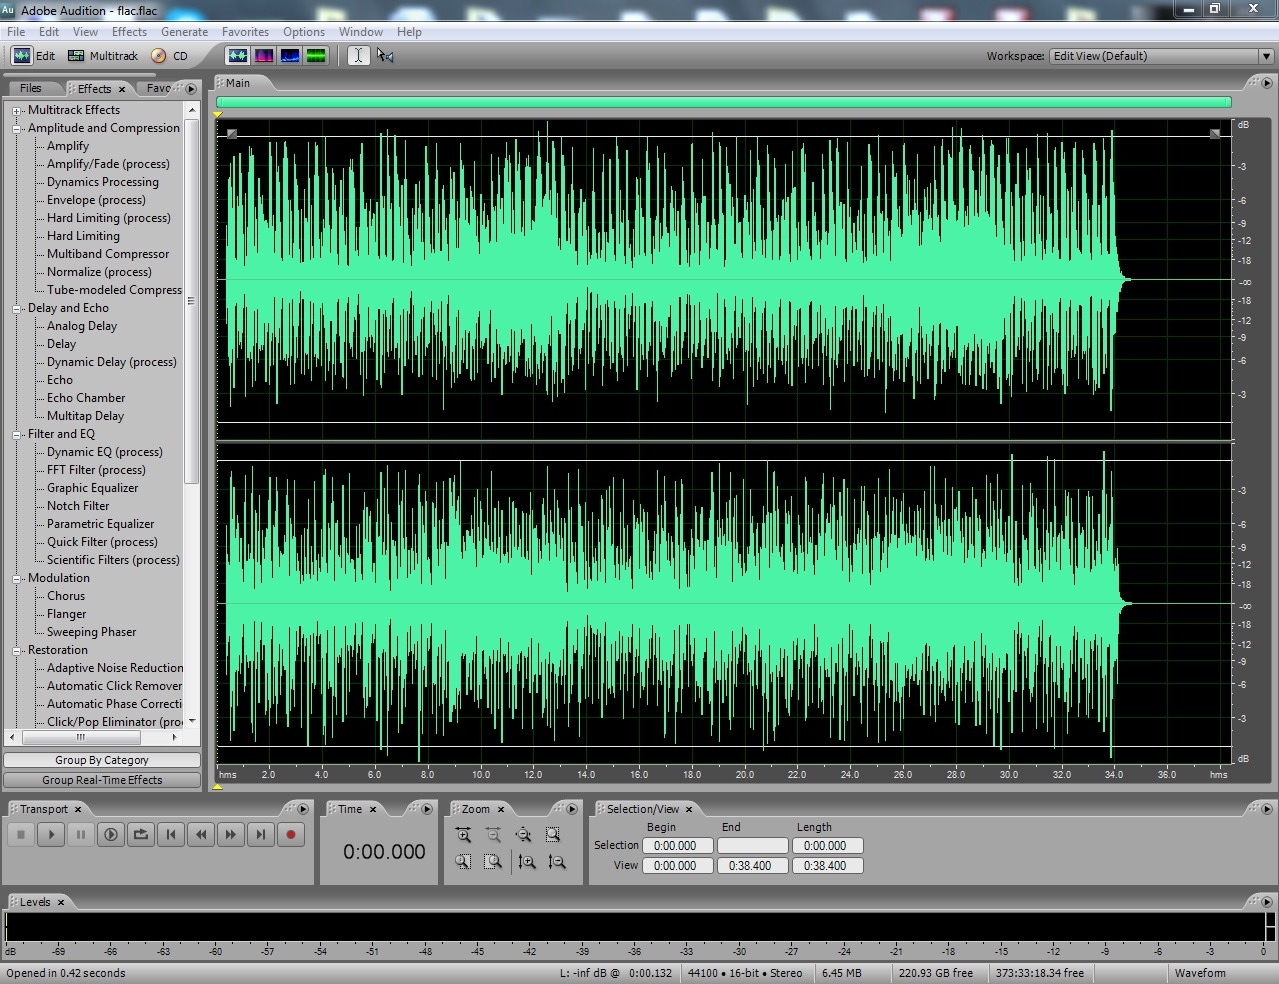
Task: Select the Scrub tool icon
Action: pos(385,56)
